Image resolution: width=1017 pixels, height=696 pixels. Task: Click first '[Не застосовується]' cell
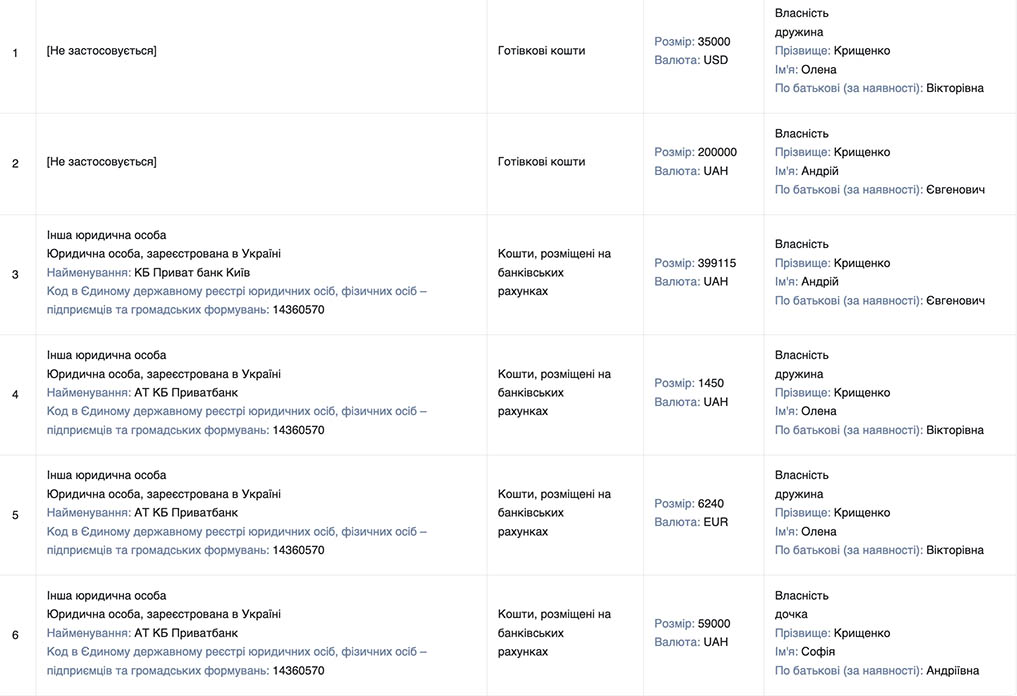coord(101,51)
